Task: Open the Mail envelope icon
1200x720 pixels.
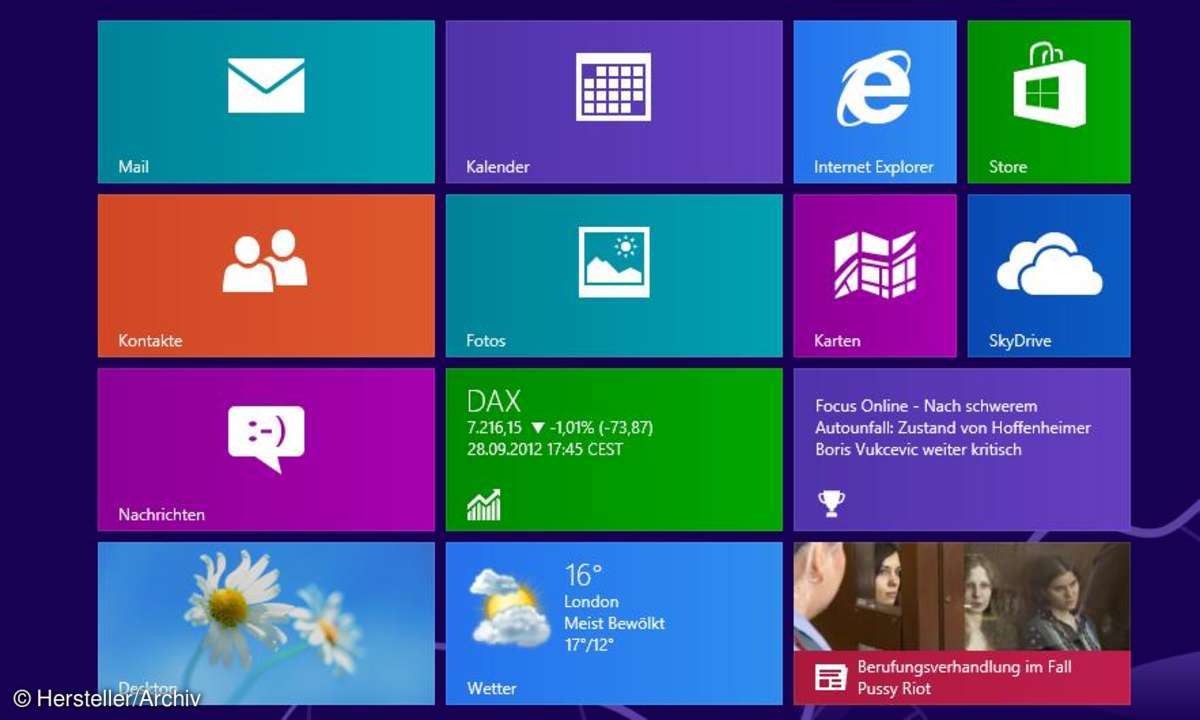Action: [266, 85]
